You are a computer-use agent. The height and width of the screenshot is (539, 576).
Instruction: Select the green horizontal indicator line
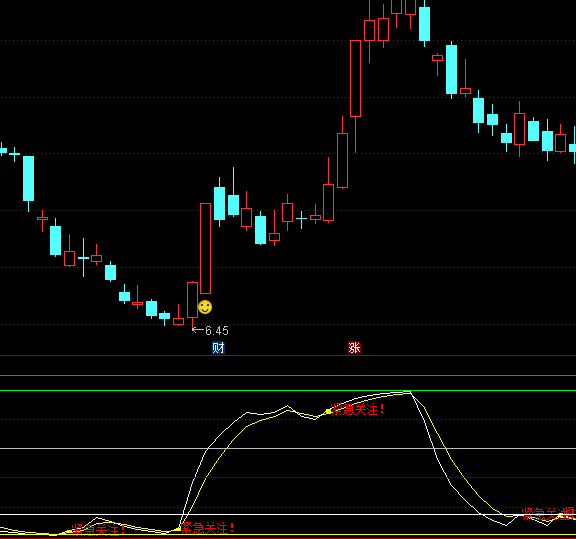(288, 391)
